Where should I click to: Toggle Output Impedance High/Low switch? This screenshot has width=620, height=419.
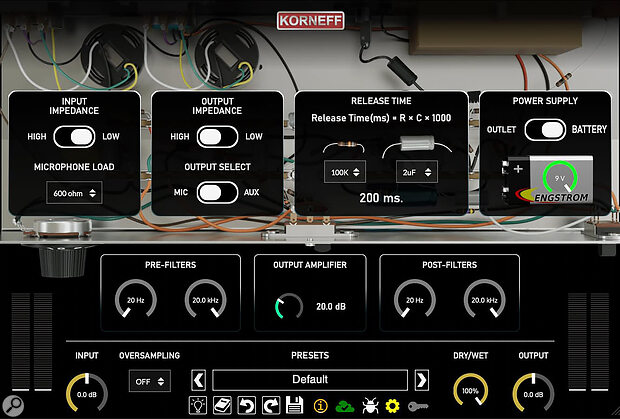217,137
